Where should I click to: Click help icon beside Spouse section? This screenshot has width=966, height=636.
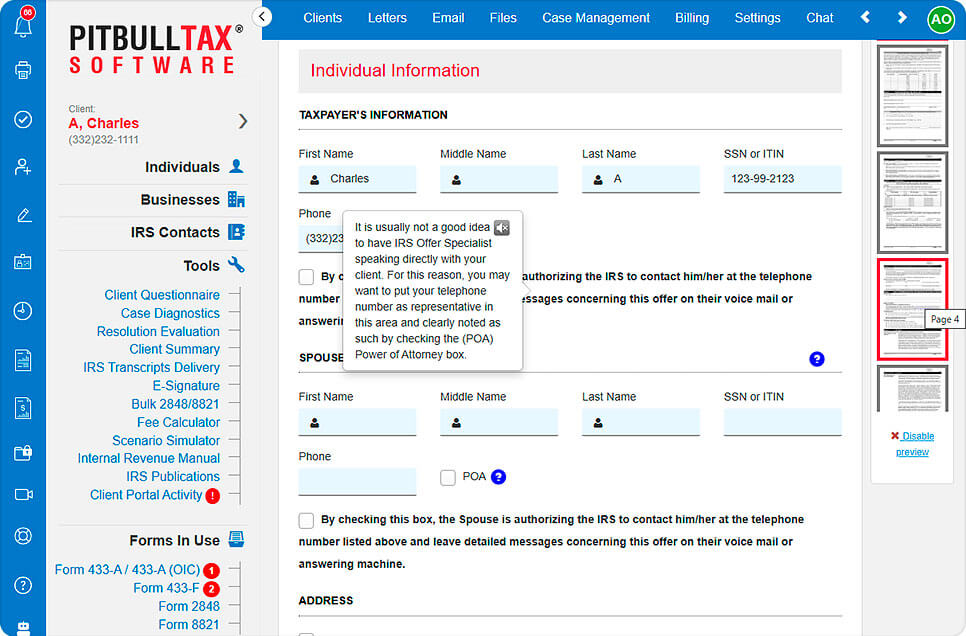pos(816,359)
